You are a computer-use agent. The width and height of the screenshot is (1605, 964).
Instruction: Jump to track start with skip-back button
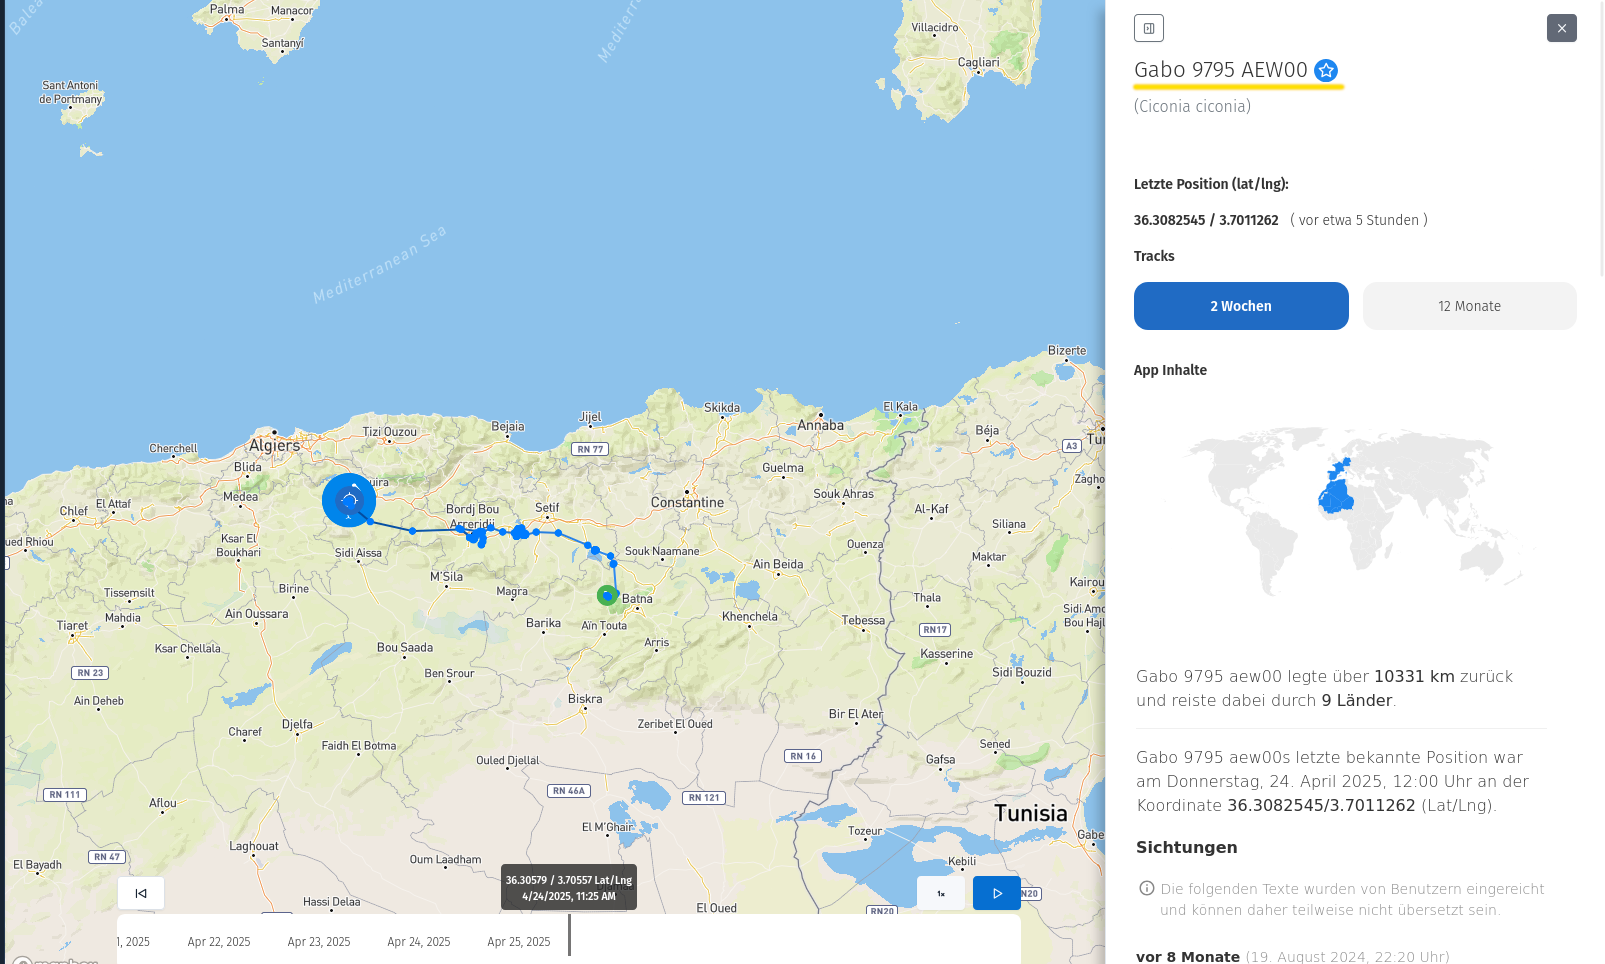click(141, 893)
